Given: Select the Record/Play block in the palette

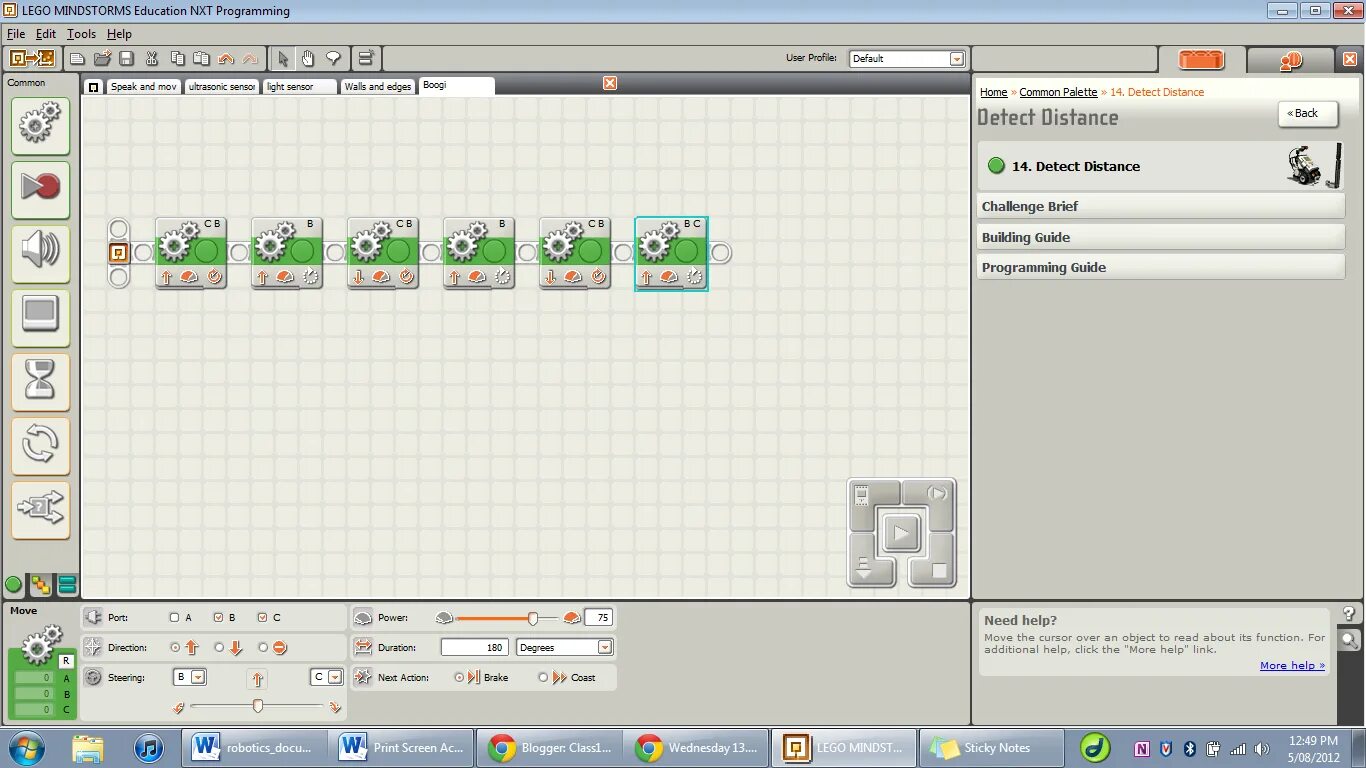Looking at the screenshot, I should [x=40, y=190].
